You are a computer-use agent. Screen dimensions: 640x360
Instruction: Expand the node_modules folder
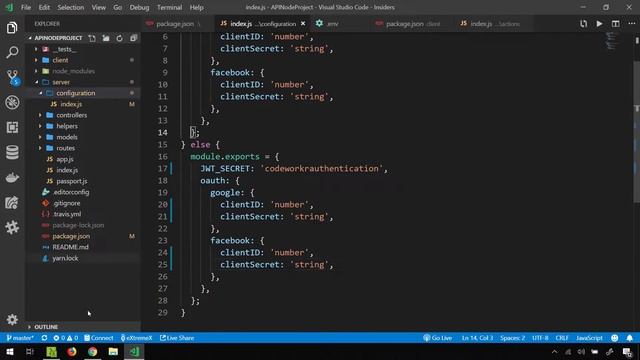pyautogui.click(x=36, y=71)
